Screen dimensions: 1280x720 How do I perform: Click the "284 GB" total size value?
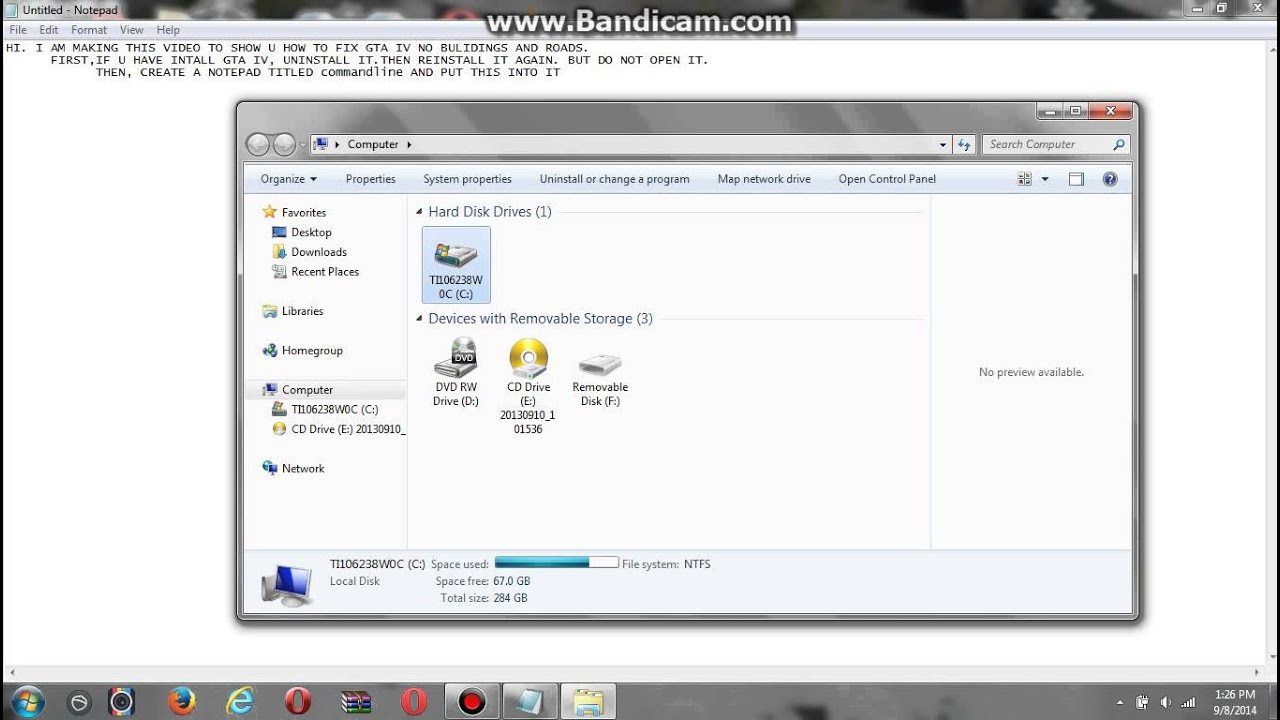click(x=510, y=598)
